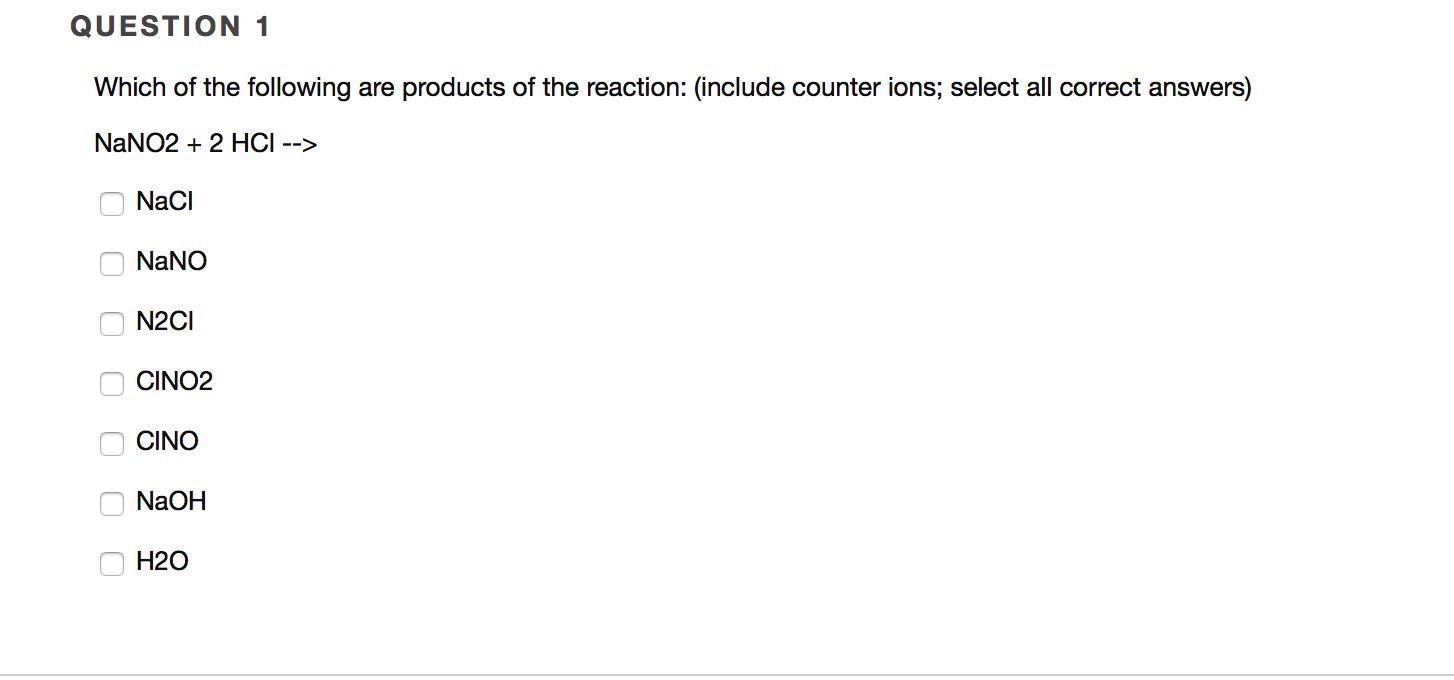Select the ClNO option label
1454x680 pixels.
tap(167, 441)
